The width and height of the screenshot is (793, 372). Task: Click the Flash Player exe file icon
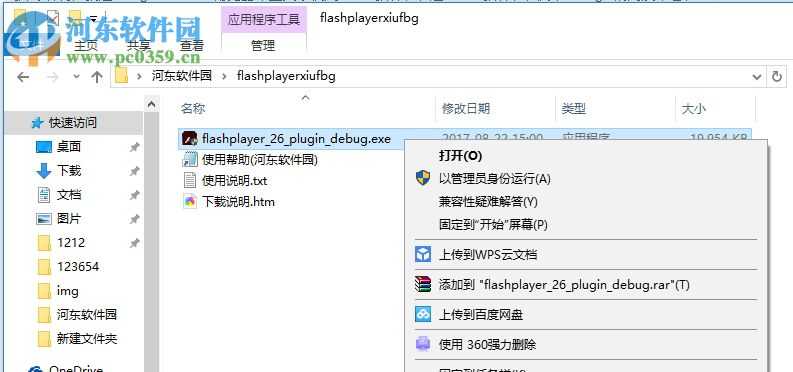point(190,138)
